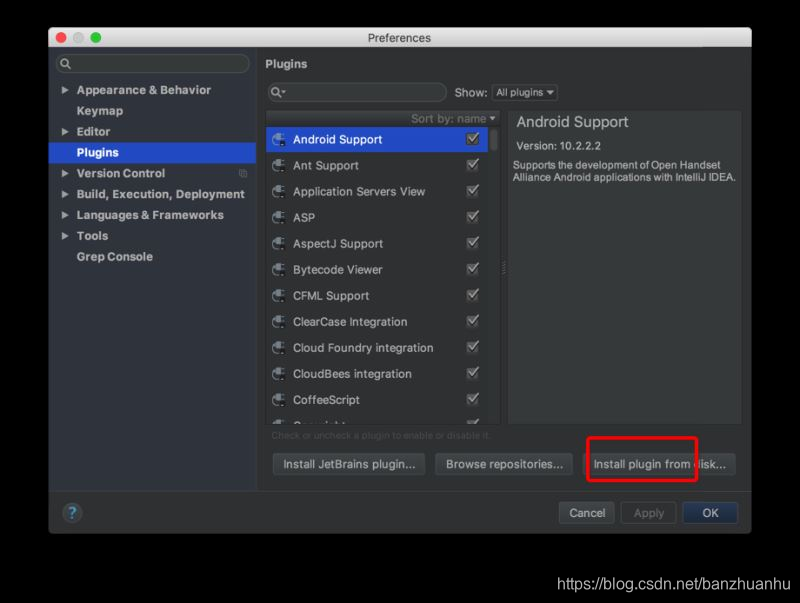The image size is (800, 603).
Task: Click Install JetBrains plugin button
Action: coord(349,464)
